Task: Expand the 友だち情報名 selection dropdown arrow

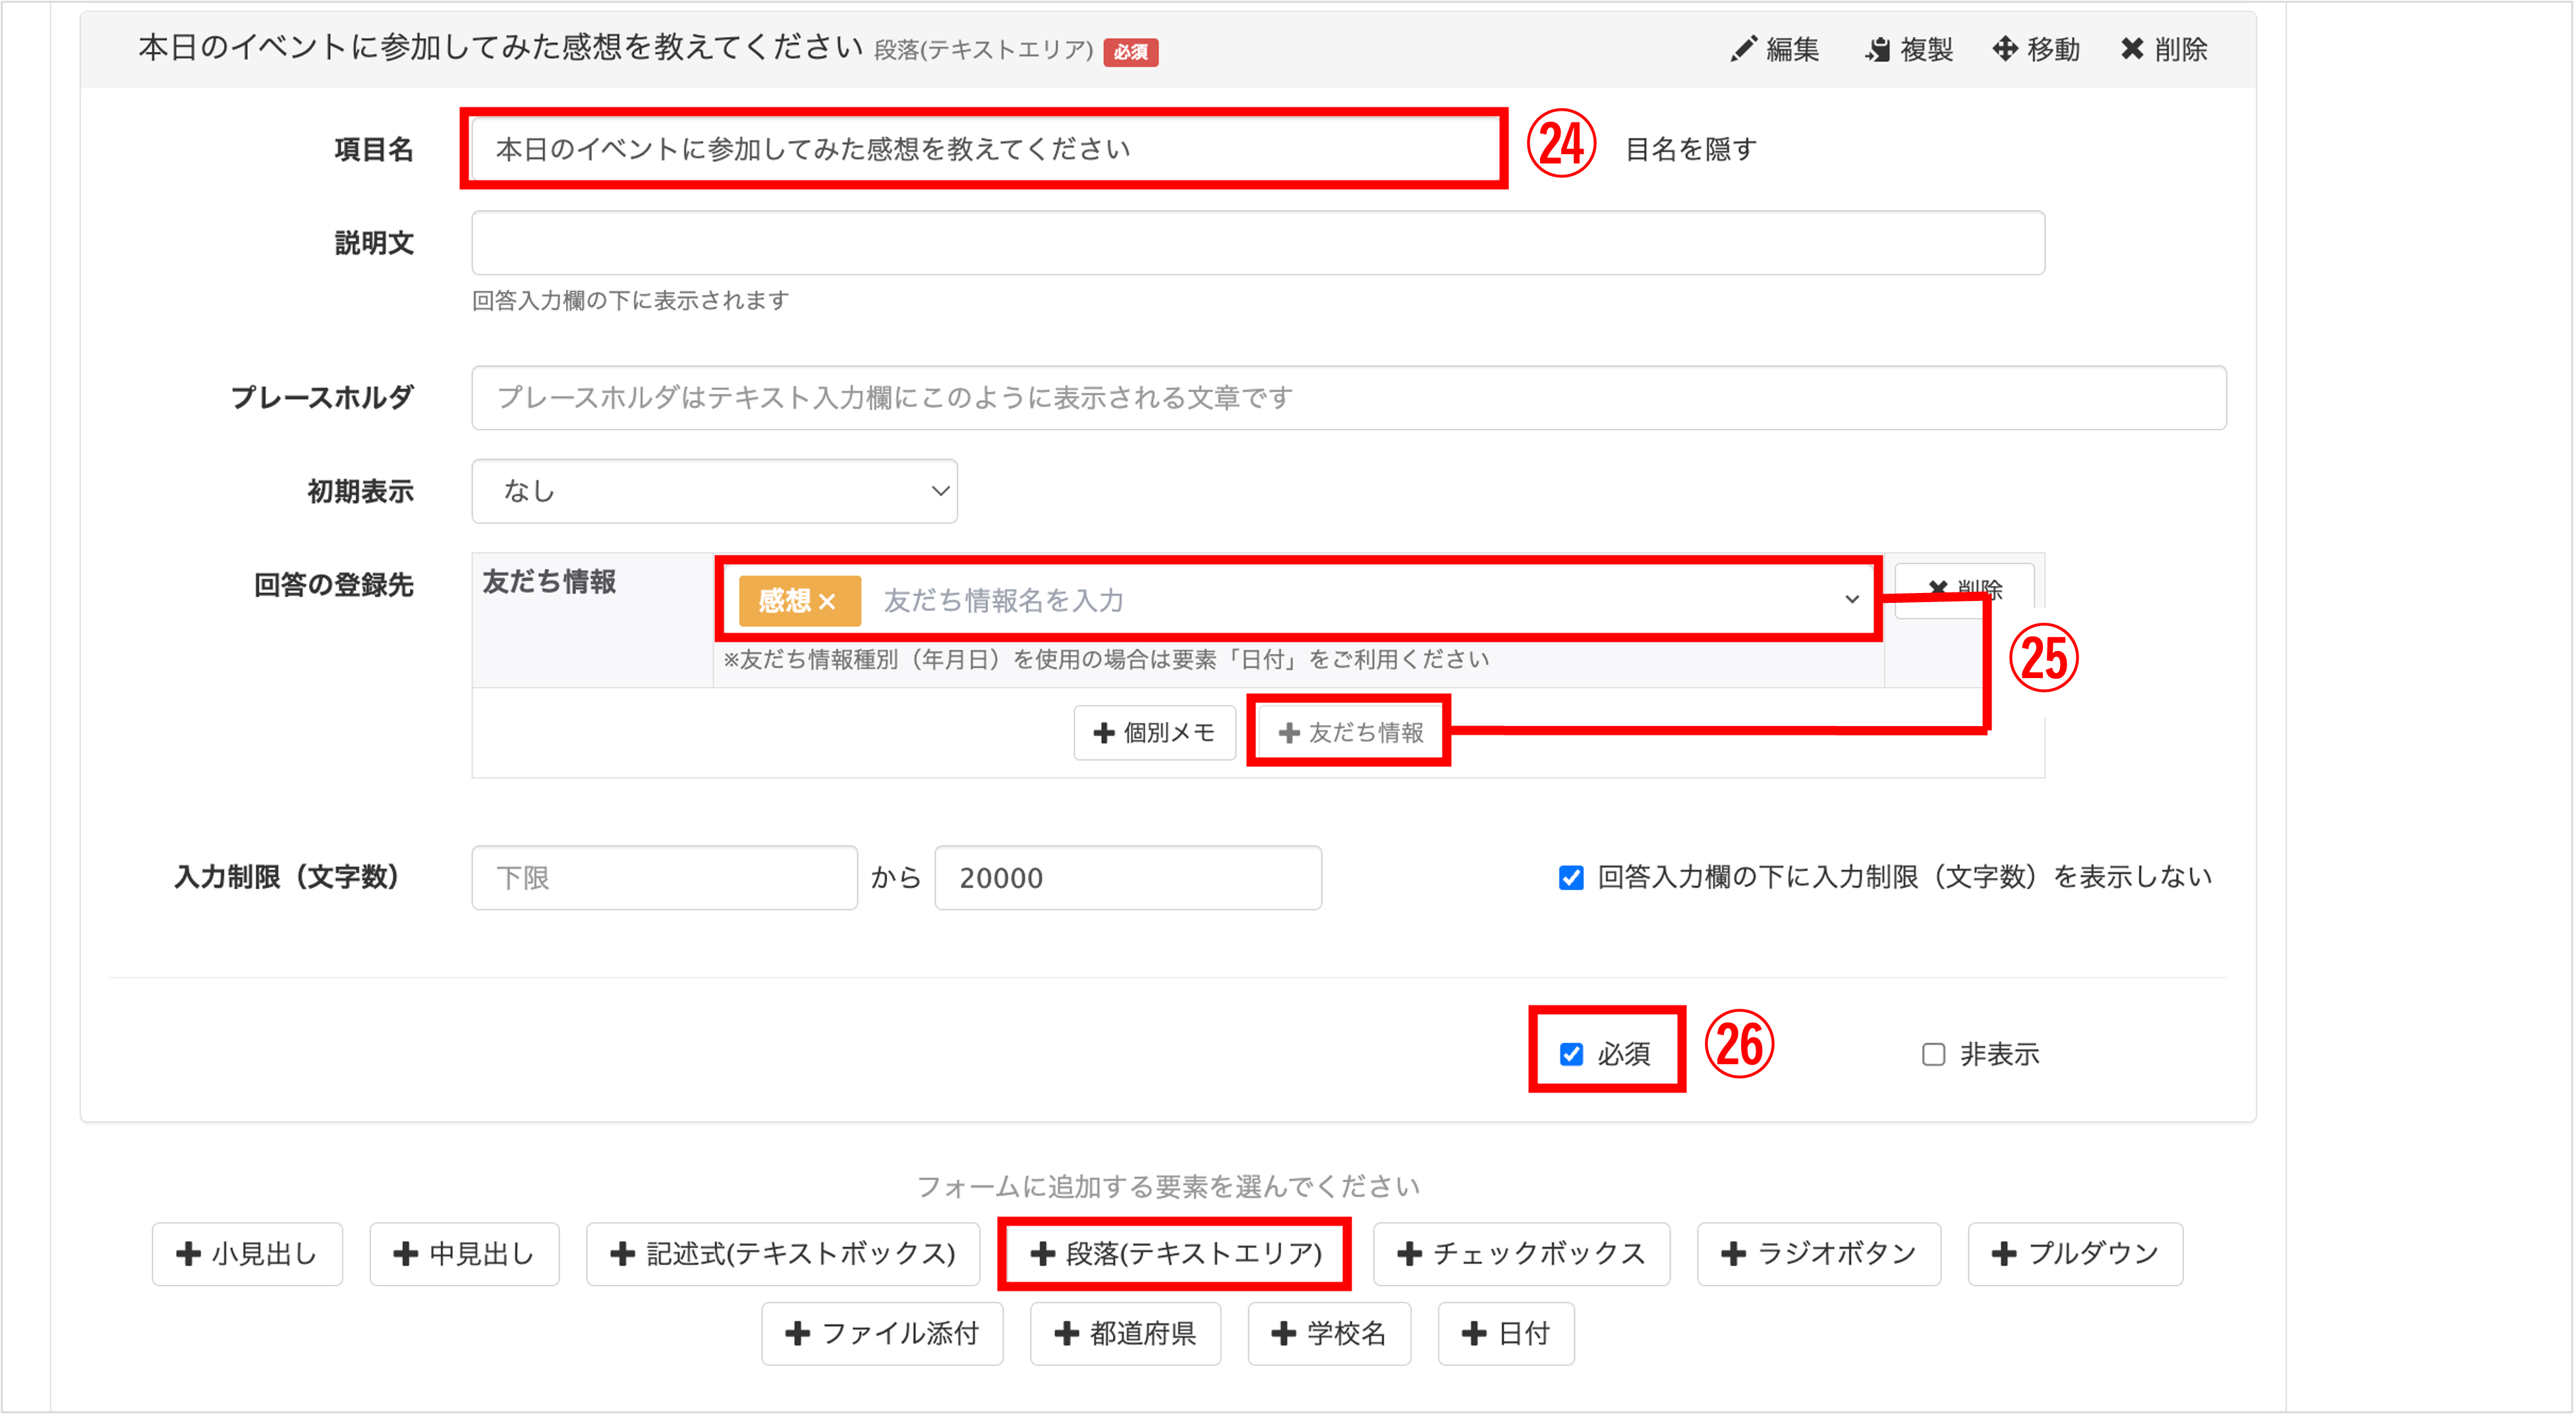Action: click(1852, 600)
